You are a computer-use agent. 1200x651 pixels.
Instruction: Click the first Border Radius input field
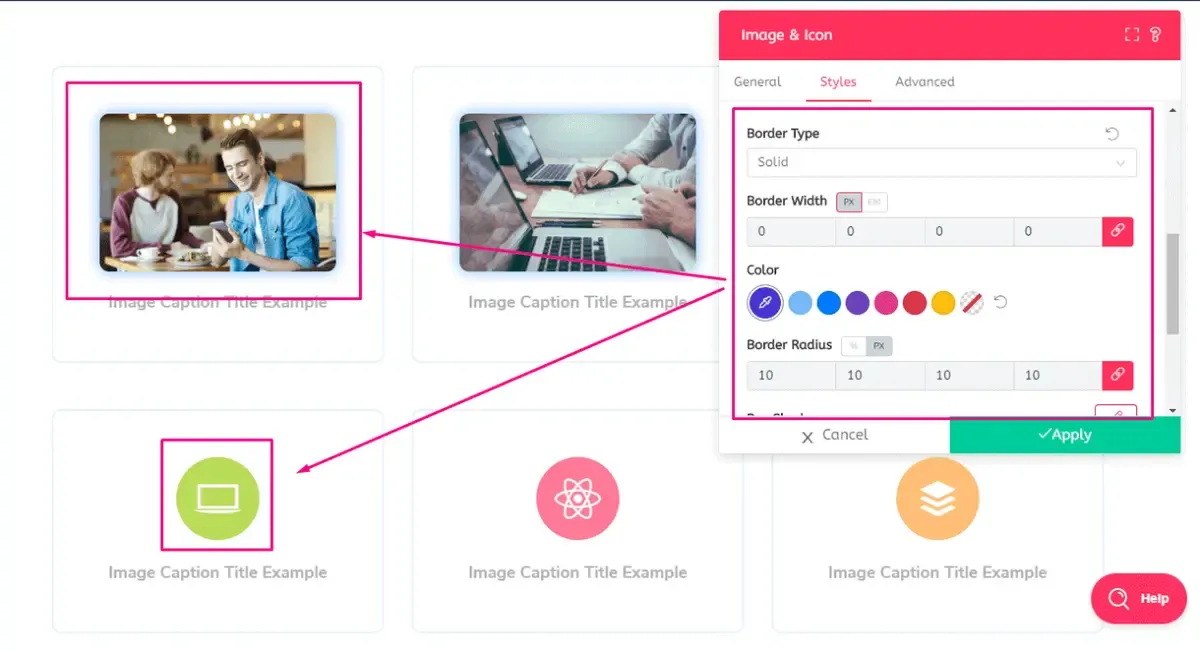[x=791, y=375]
